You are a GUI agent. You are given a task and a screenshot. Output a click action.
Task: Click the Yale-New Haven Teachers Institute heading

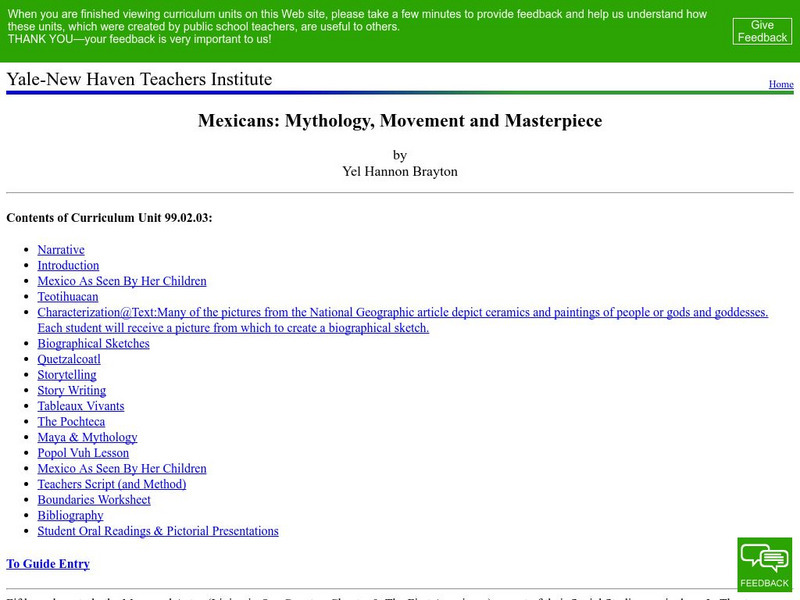(139, 79)
